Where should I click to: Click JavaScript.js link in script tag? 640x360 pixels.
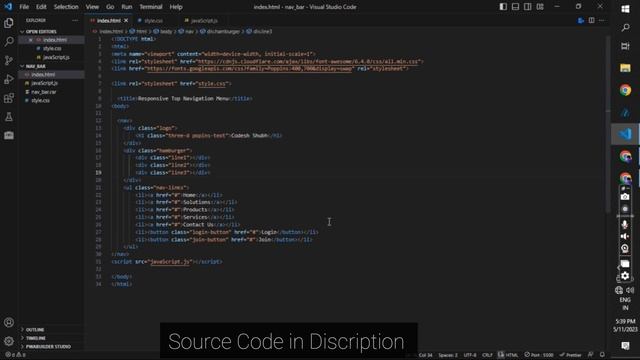(170, 262)
